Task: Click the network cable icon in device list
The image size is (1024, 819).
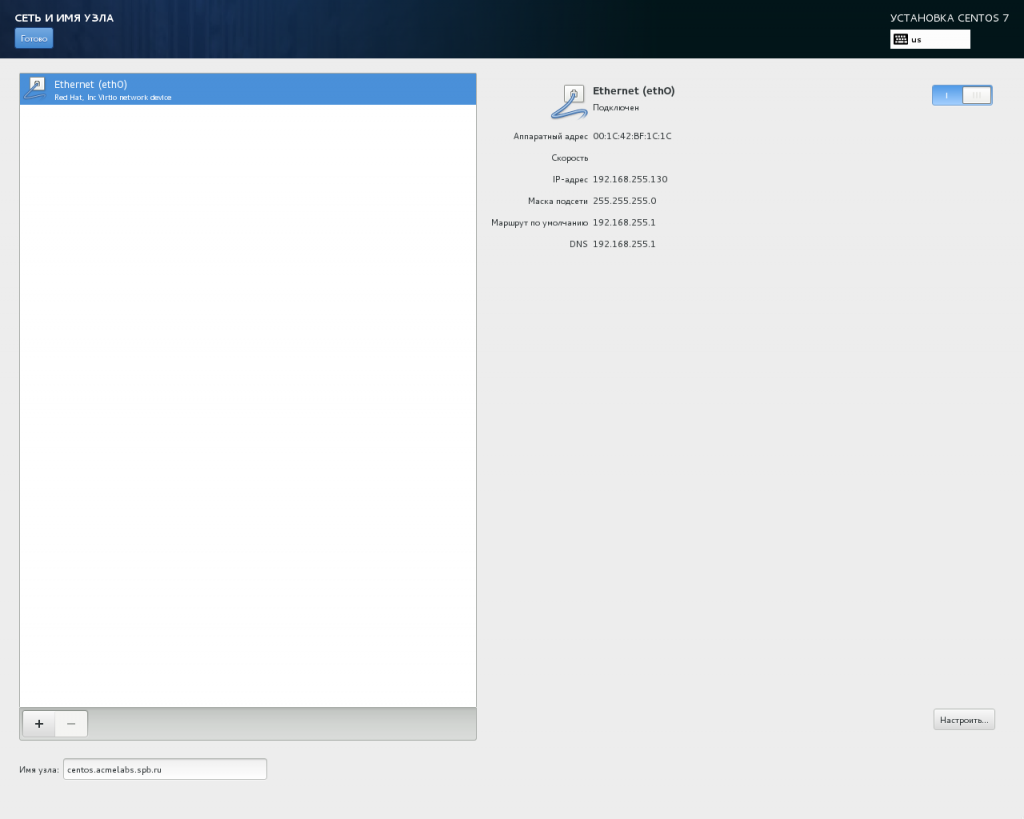Action: [x=35, y=89]
